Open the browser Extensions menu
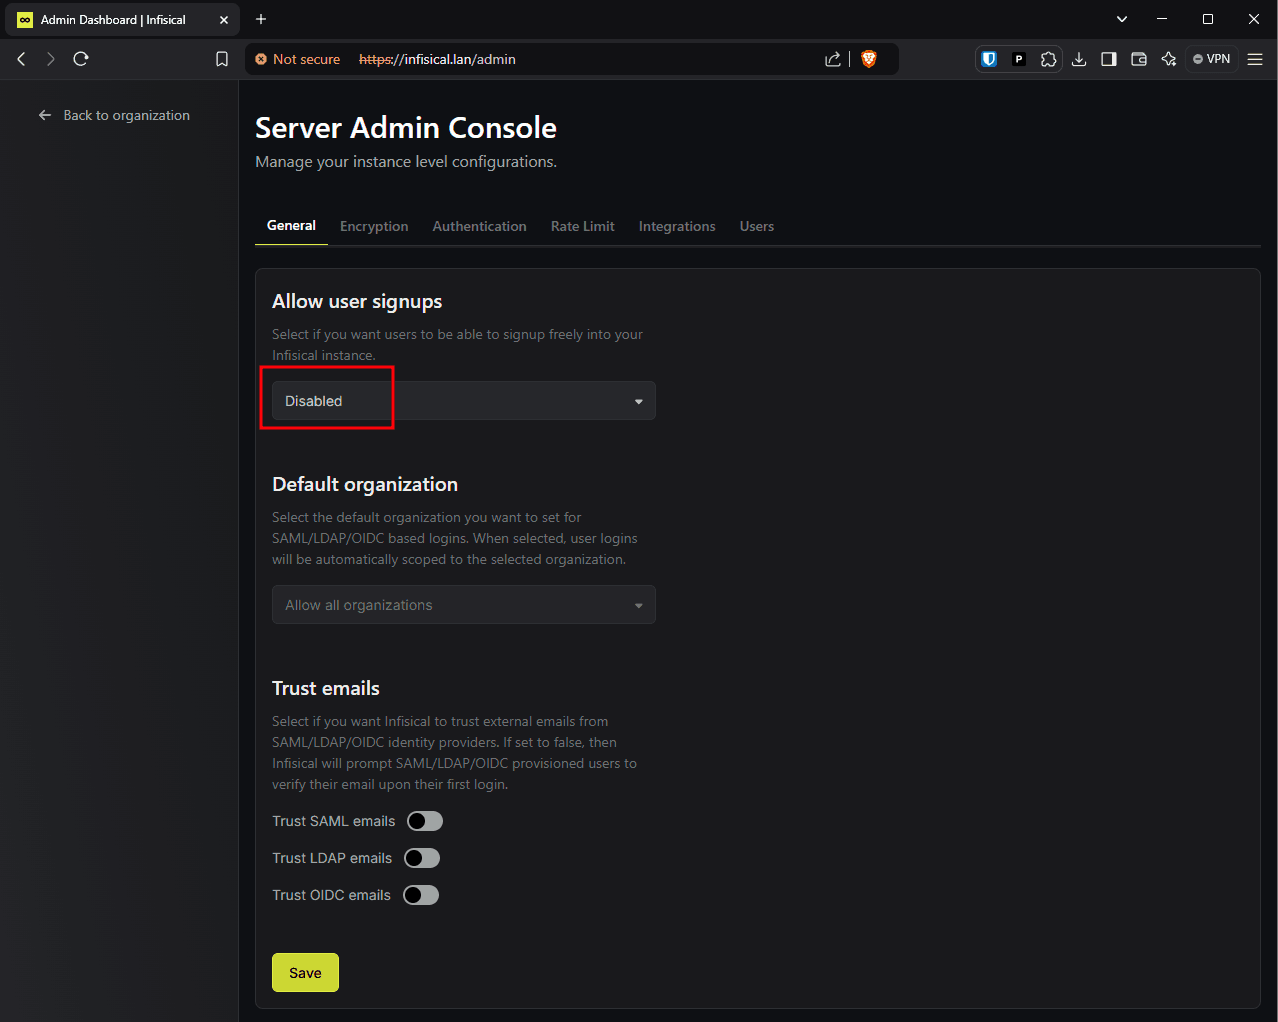Viewport: 1278px width, 1022px height. (x=1048, y=59)
